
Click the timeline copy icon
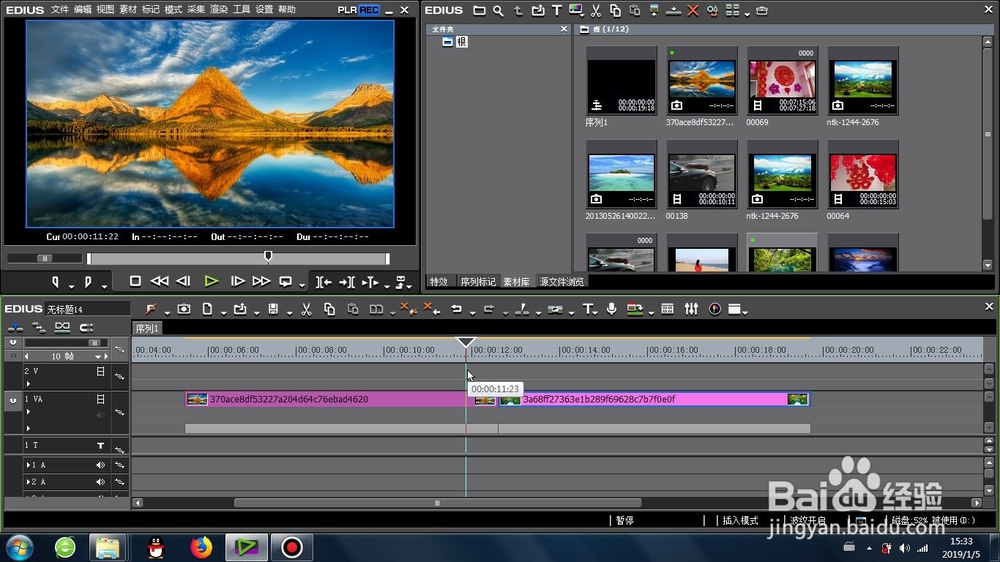pyautogui.click(x=329, y=309)
